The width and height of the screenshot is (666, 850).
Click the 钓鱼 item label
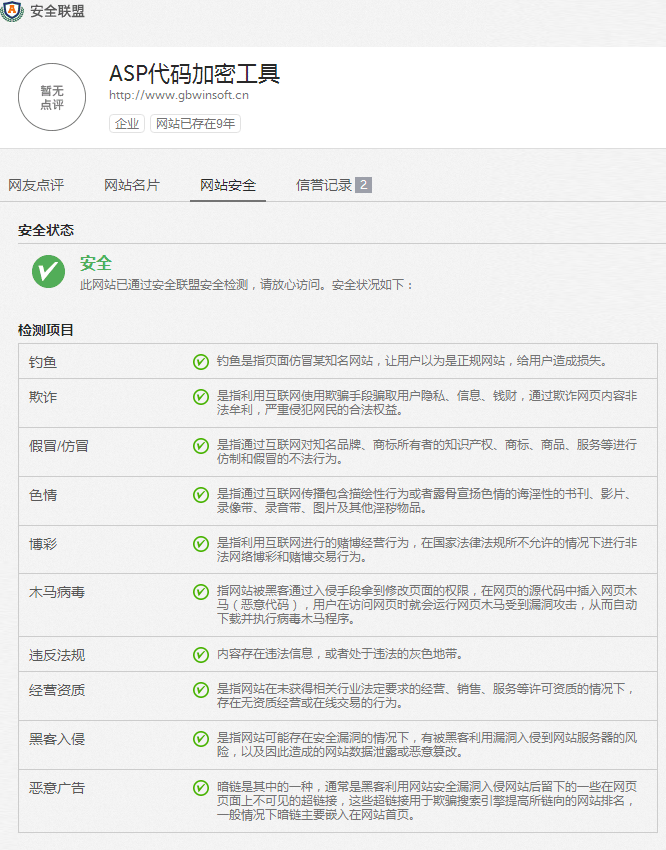[43, 362]
